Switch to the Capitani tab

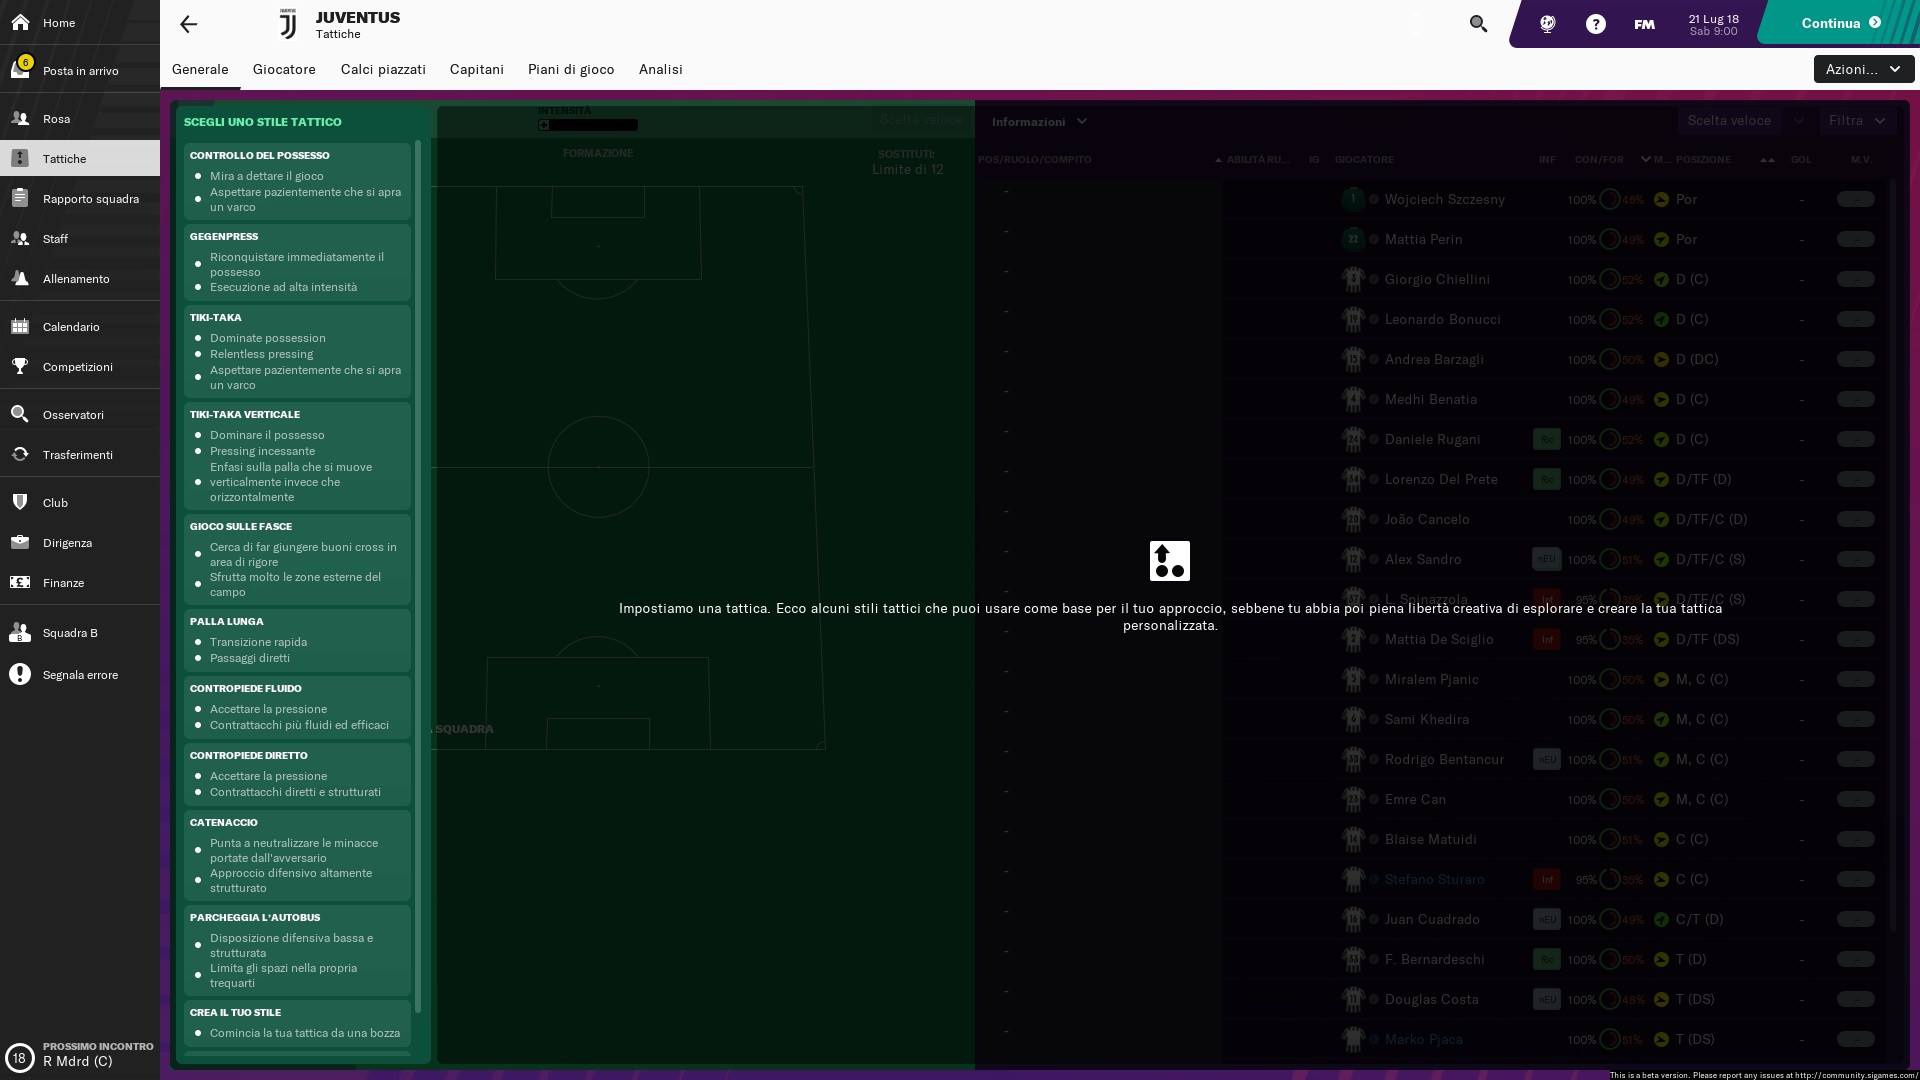(477, 69)
